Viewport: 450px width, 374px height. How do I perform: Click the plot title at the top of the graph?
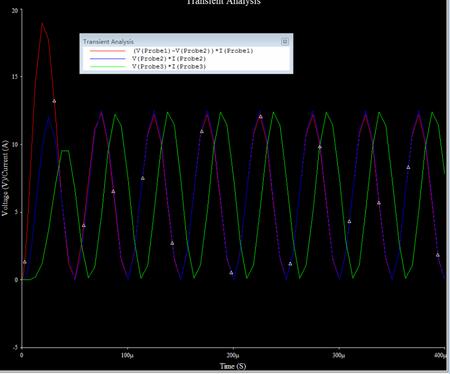click(223, 2)
